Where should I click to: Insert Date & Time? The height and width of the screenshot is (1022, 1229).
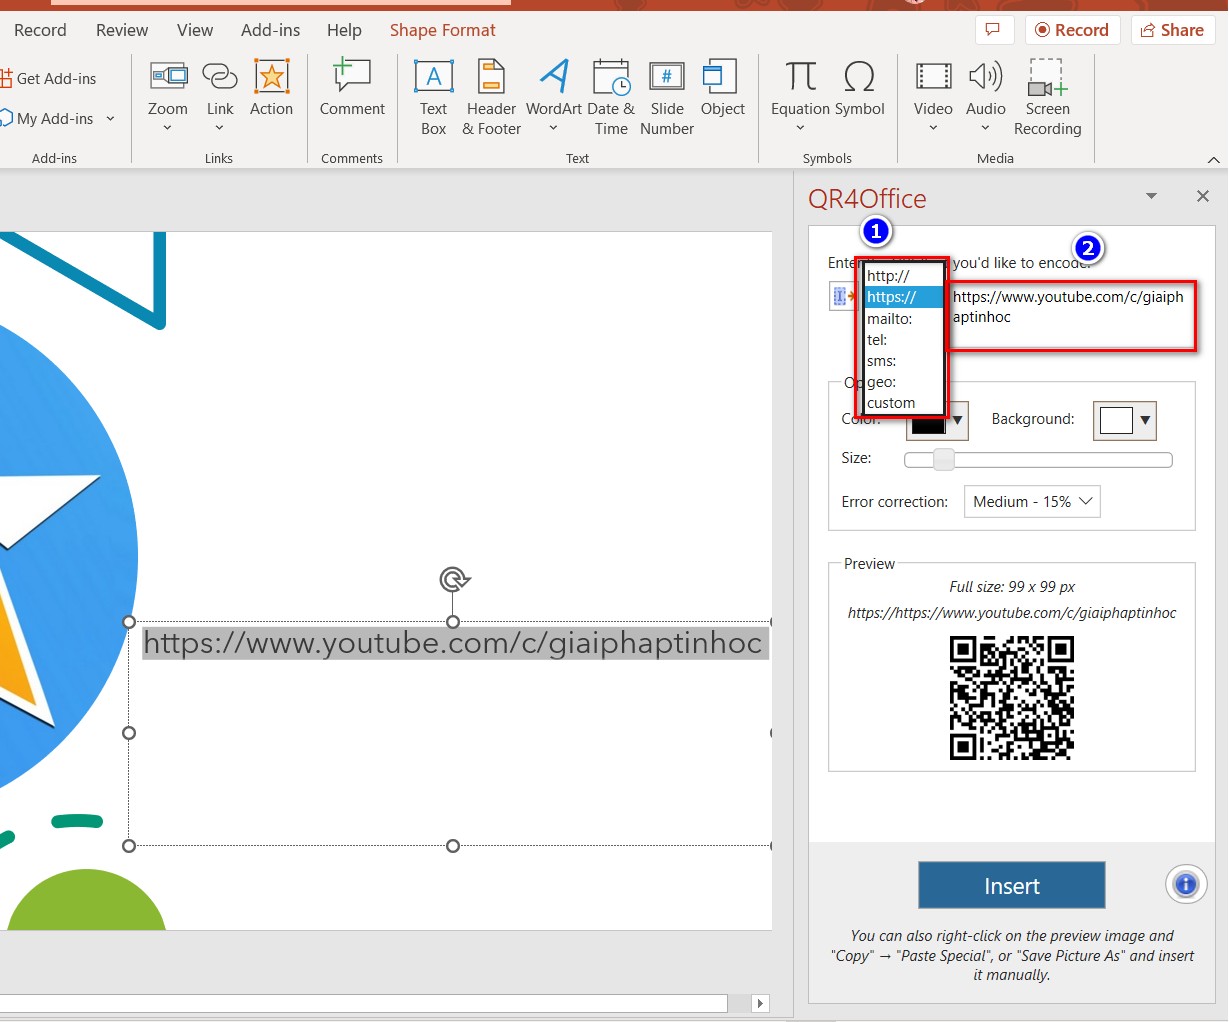[611, 97]
